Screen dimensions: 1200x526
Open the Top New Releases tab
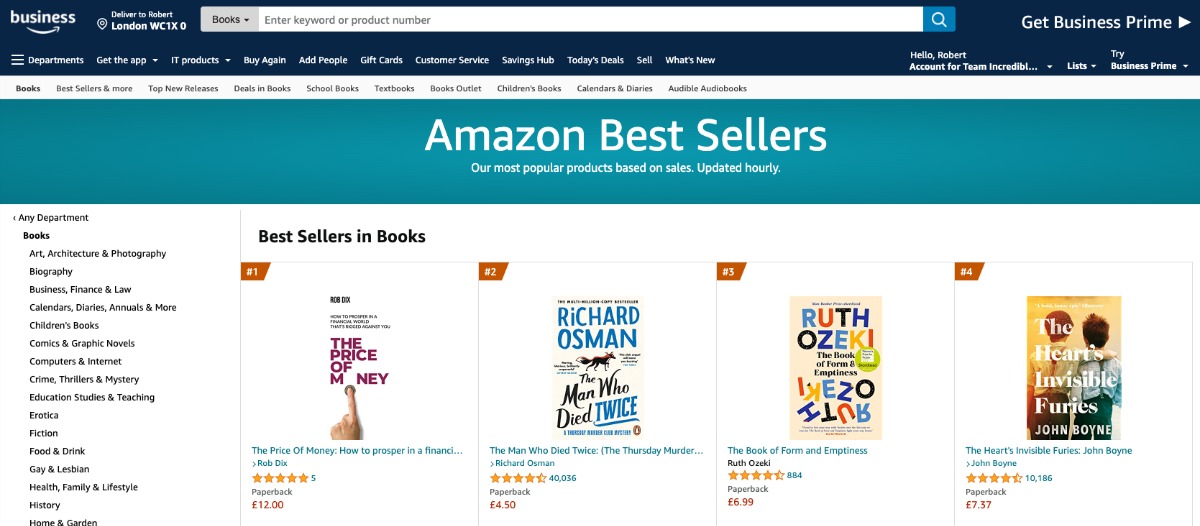(x=183, y=88)
